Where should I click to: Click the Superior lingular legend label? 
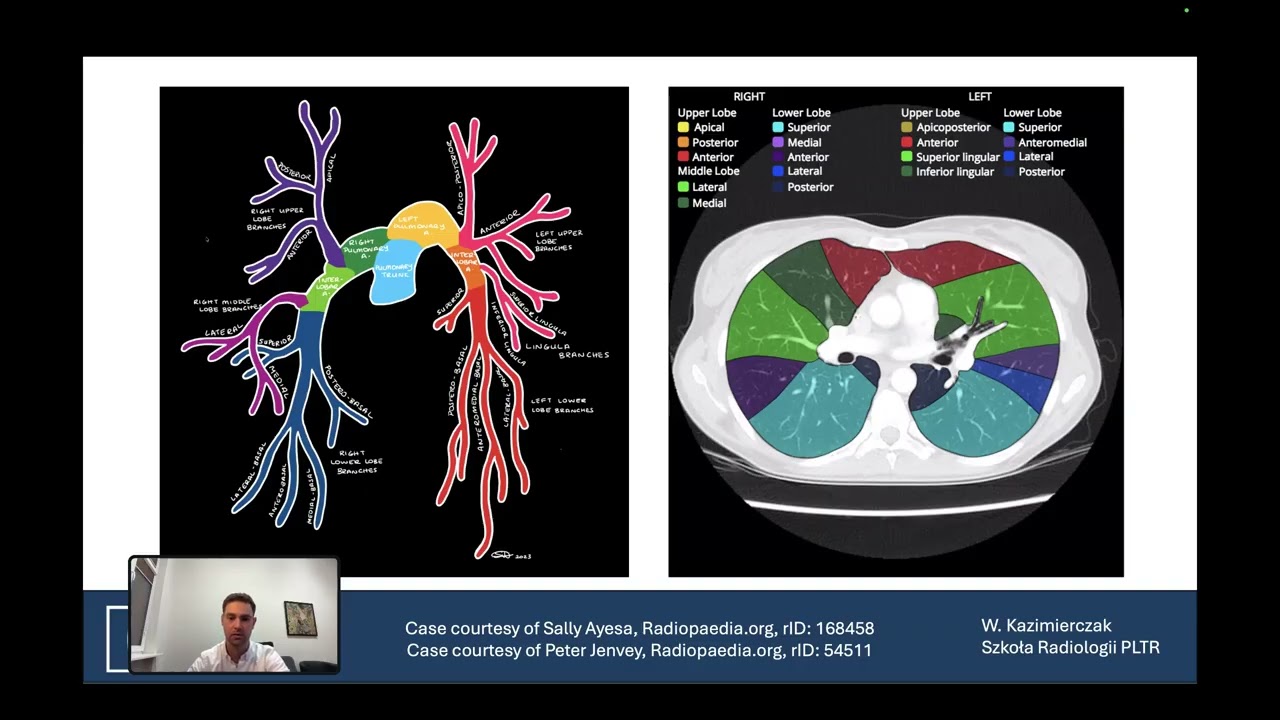click(x=958, y=157)
